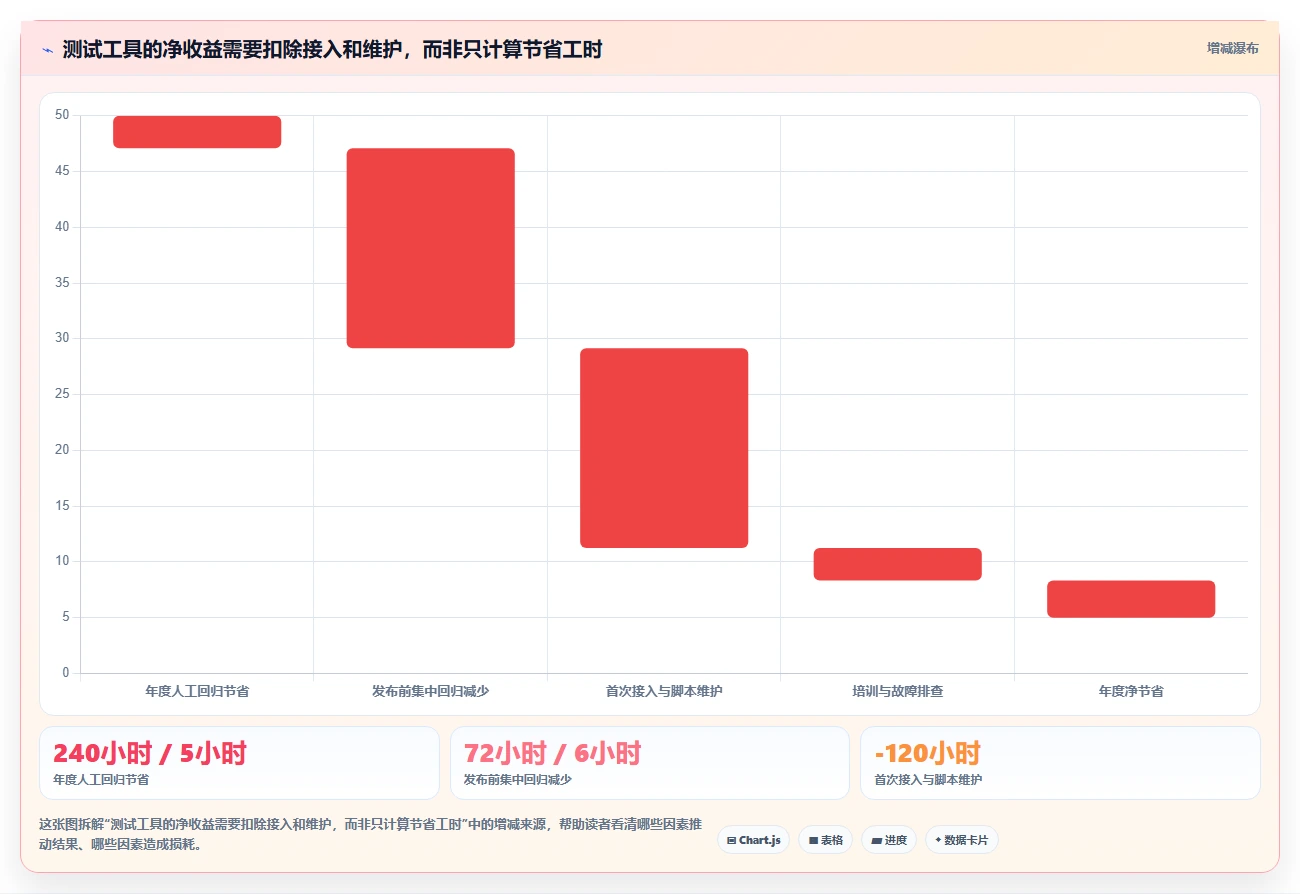Click the chart title 测试工具的净收益
Image resolution: width=1300 pixels, height=894 pixels.
(x=332, y=50)
